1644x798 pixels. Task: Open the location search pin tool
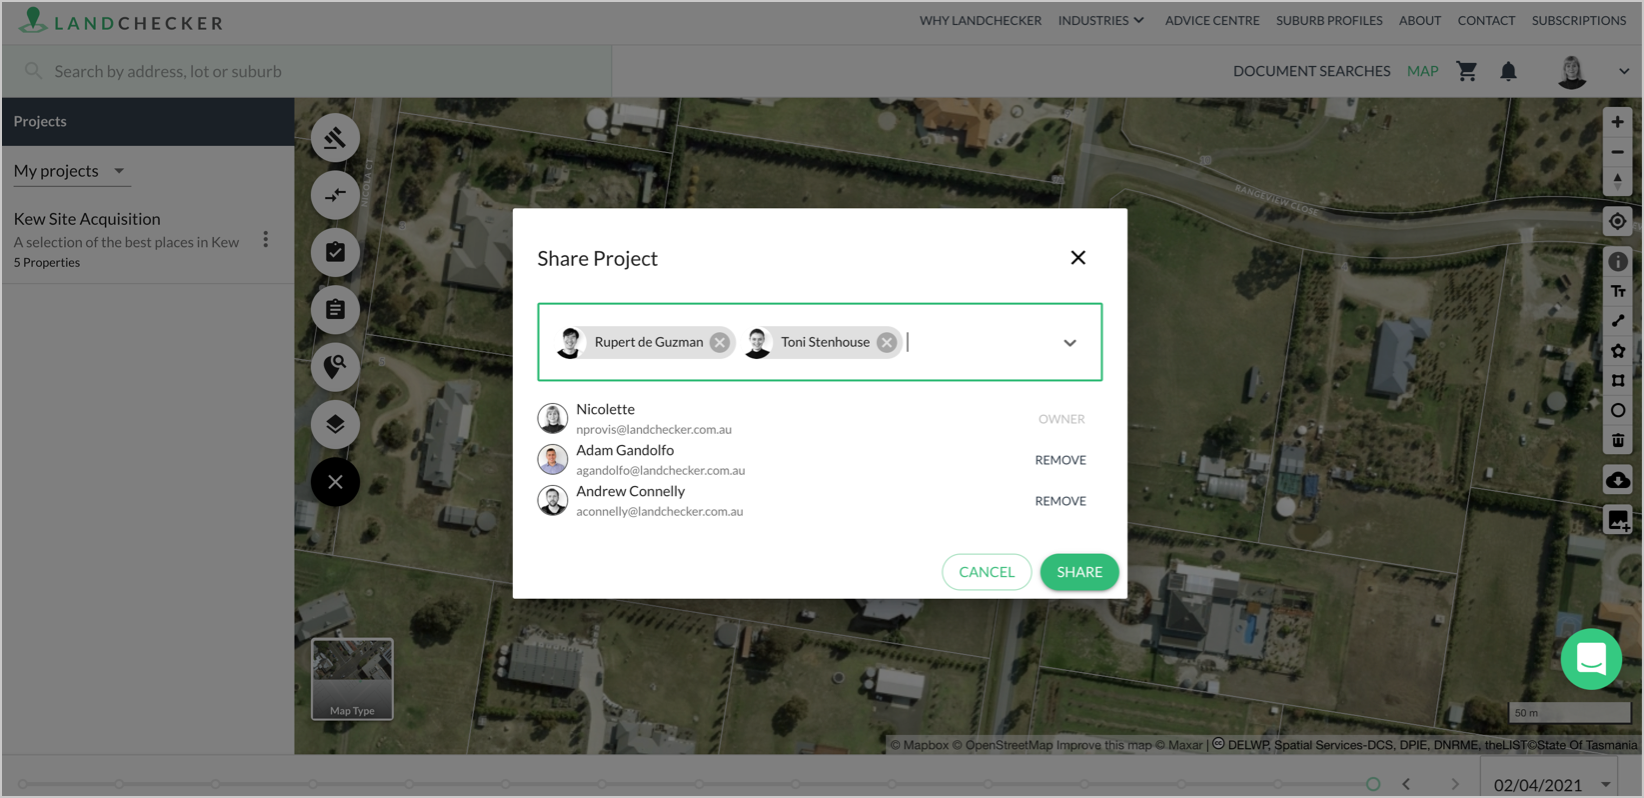coord(335,367)
